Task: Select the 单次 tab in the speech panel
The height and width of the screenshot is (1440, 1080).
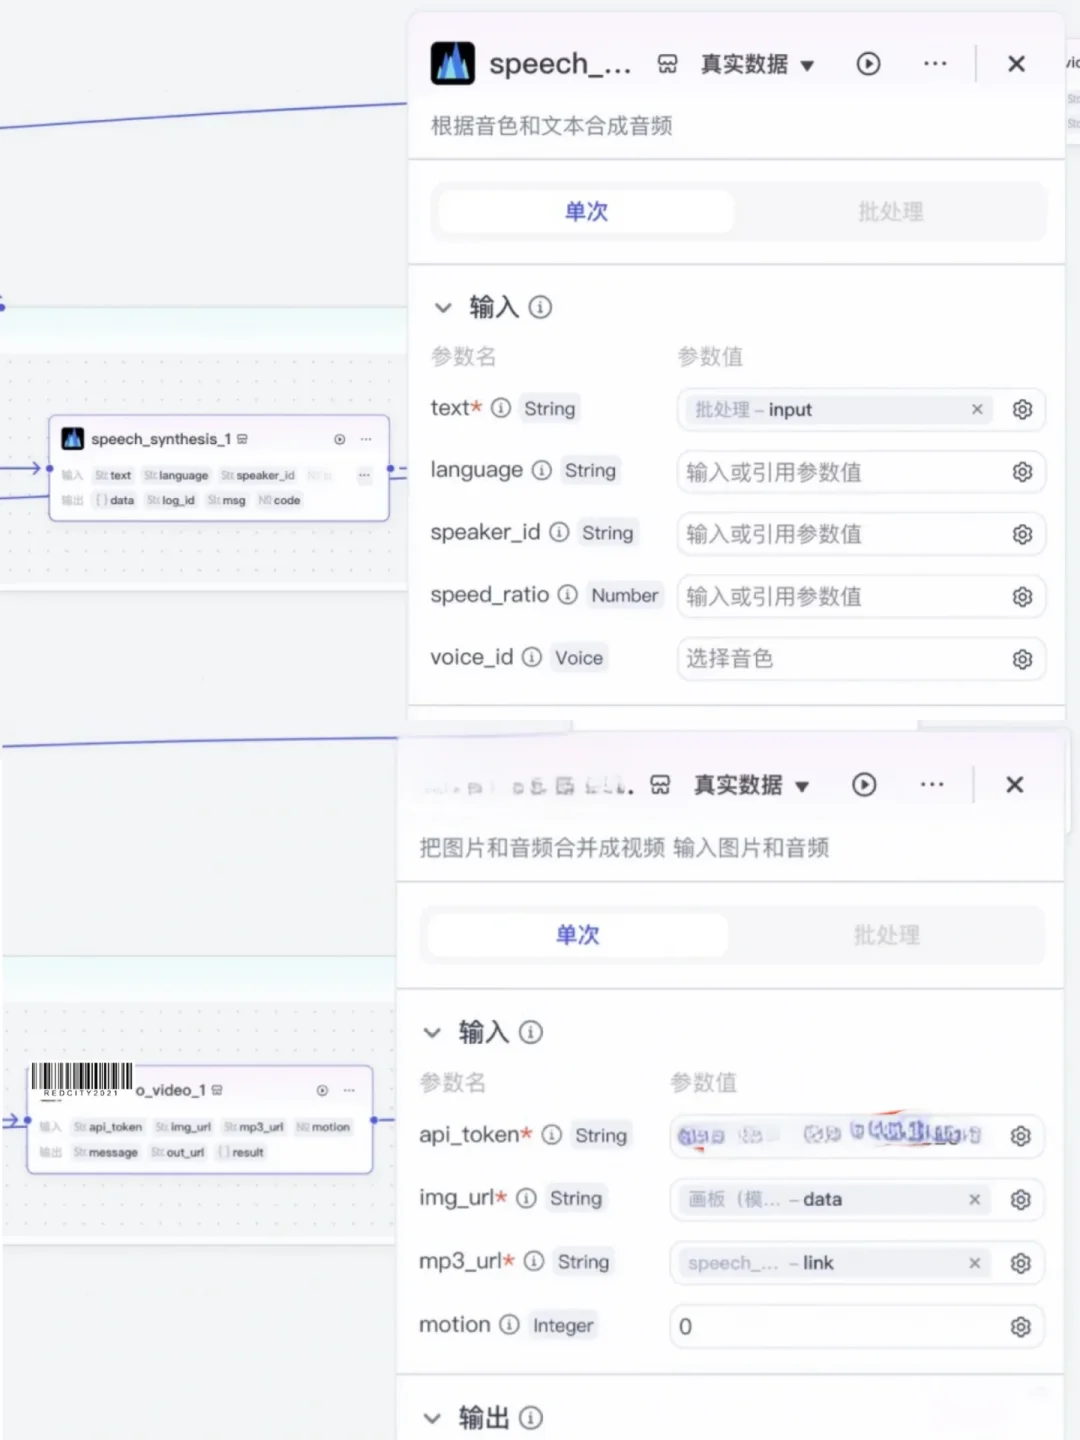Action: click(x=586, y=212)
